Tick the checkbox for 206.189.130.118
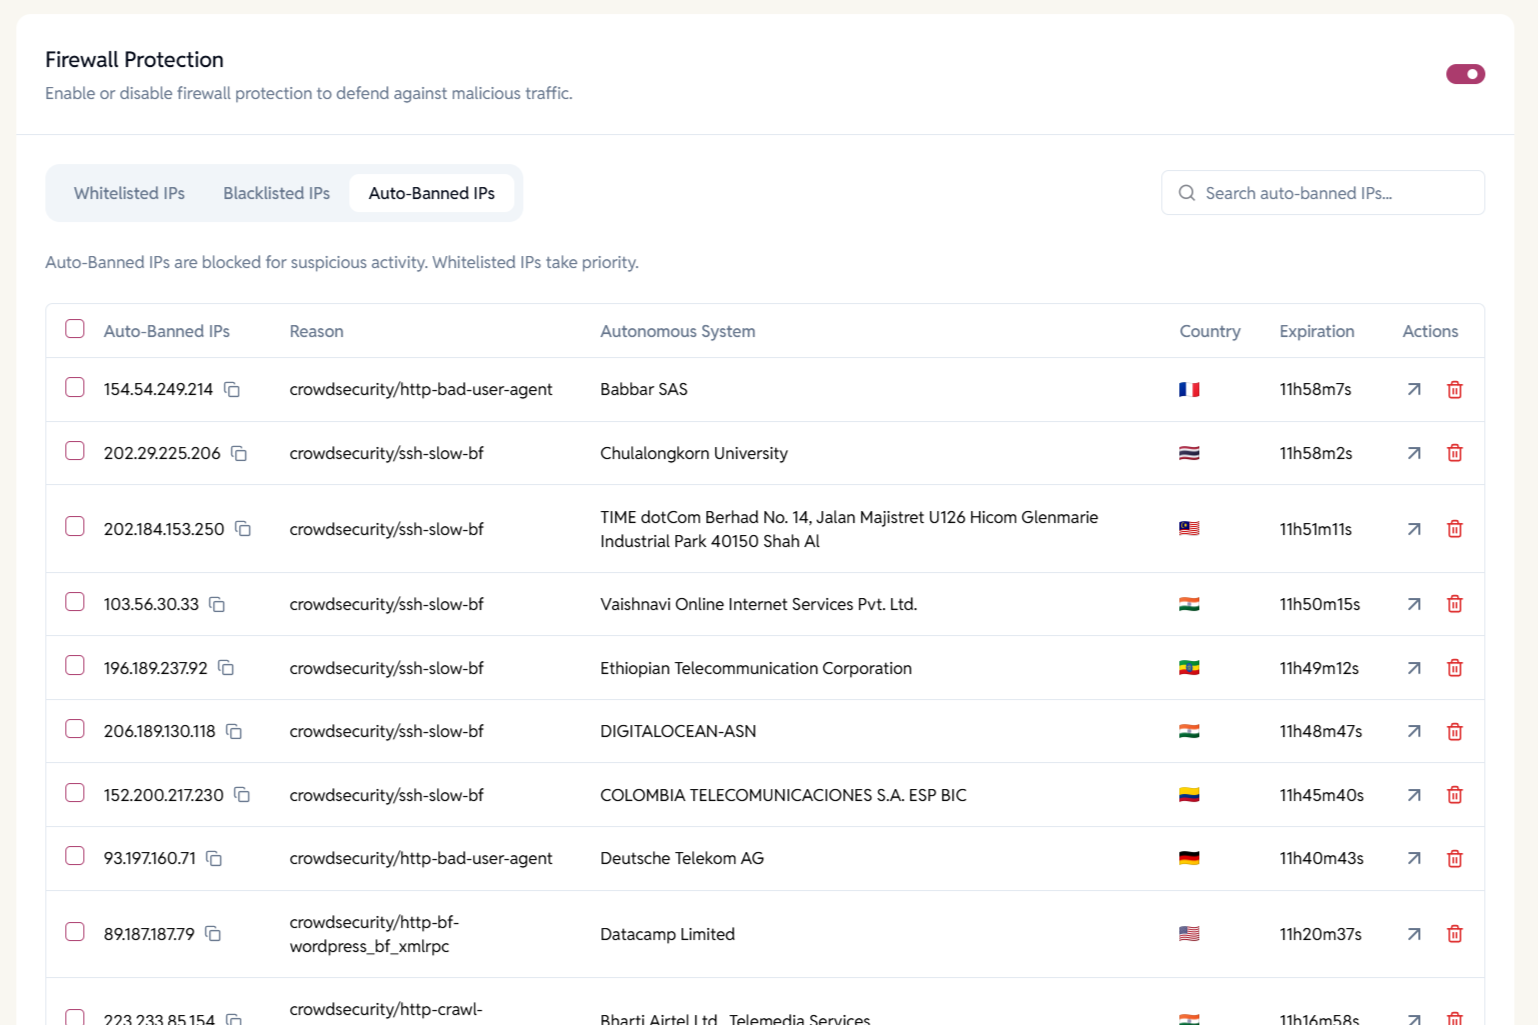 click(75, 729)
